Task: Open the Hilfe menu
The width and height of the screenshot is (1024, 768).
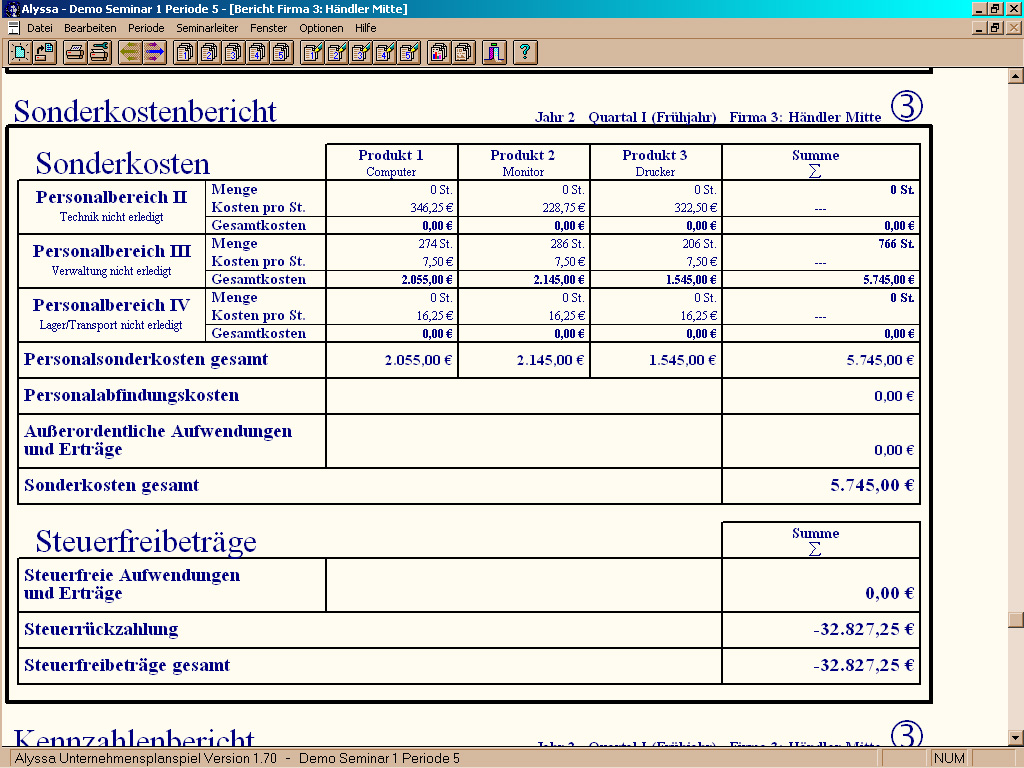Action: tap(366, 28)
